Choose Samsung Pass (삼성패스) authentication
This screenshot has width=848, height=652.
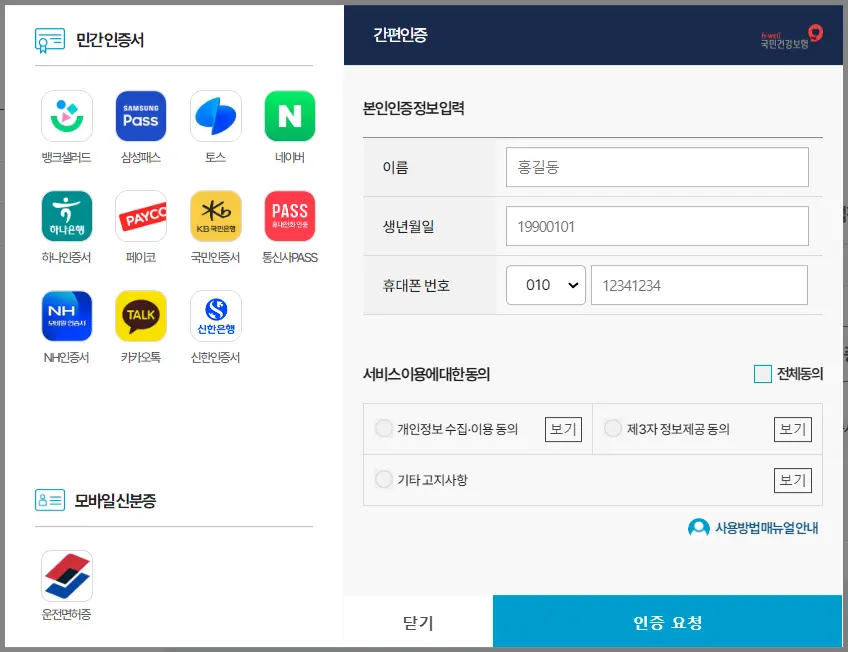[x=141, y=116]
